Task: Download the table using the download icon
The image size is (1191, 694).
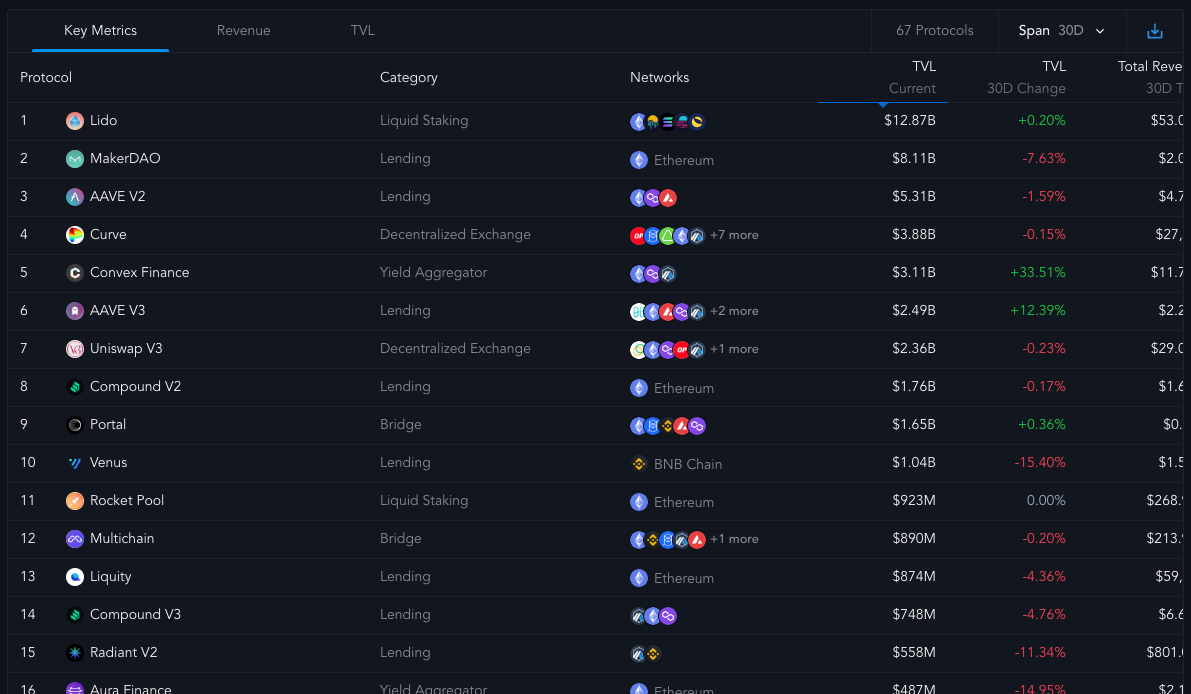Action: 1155,31
